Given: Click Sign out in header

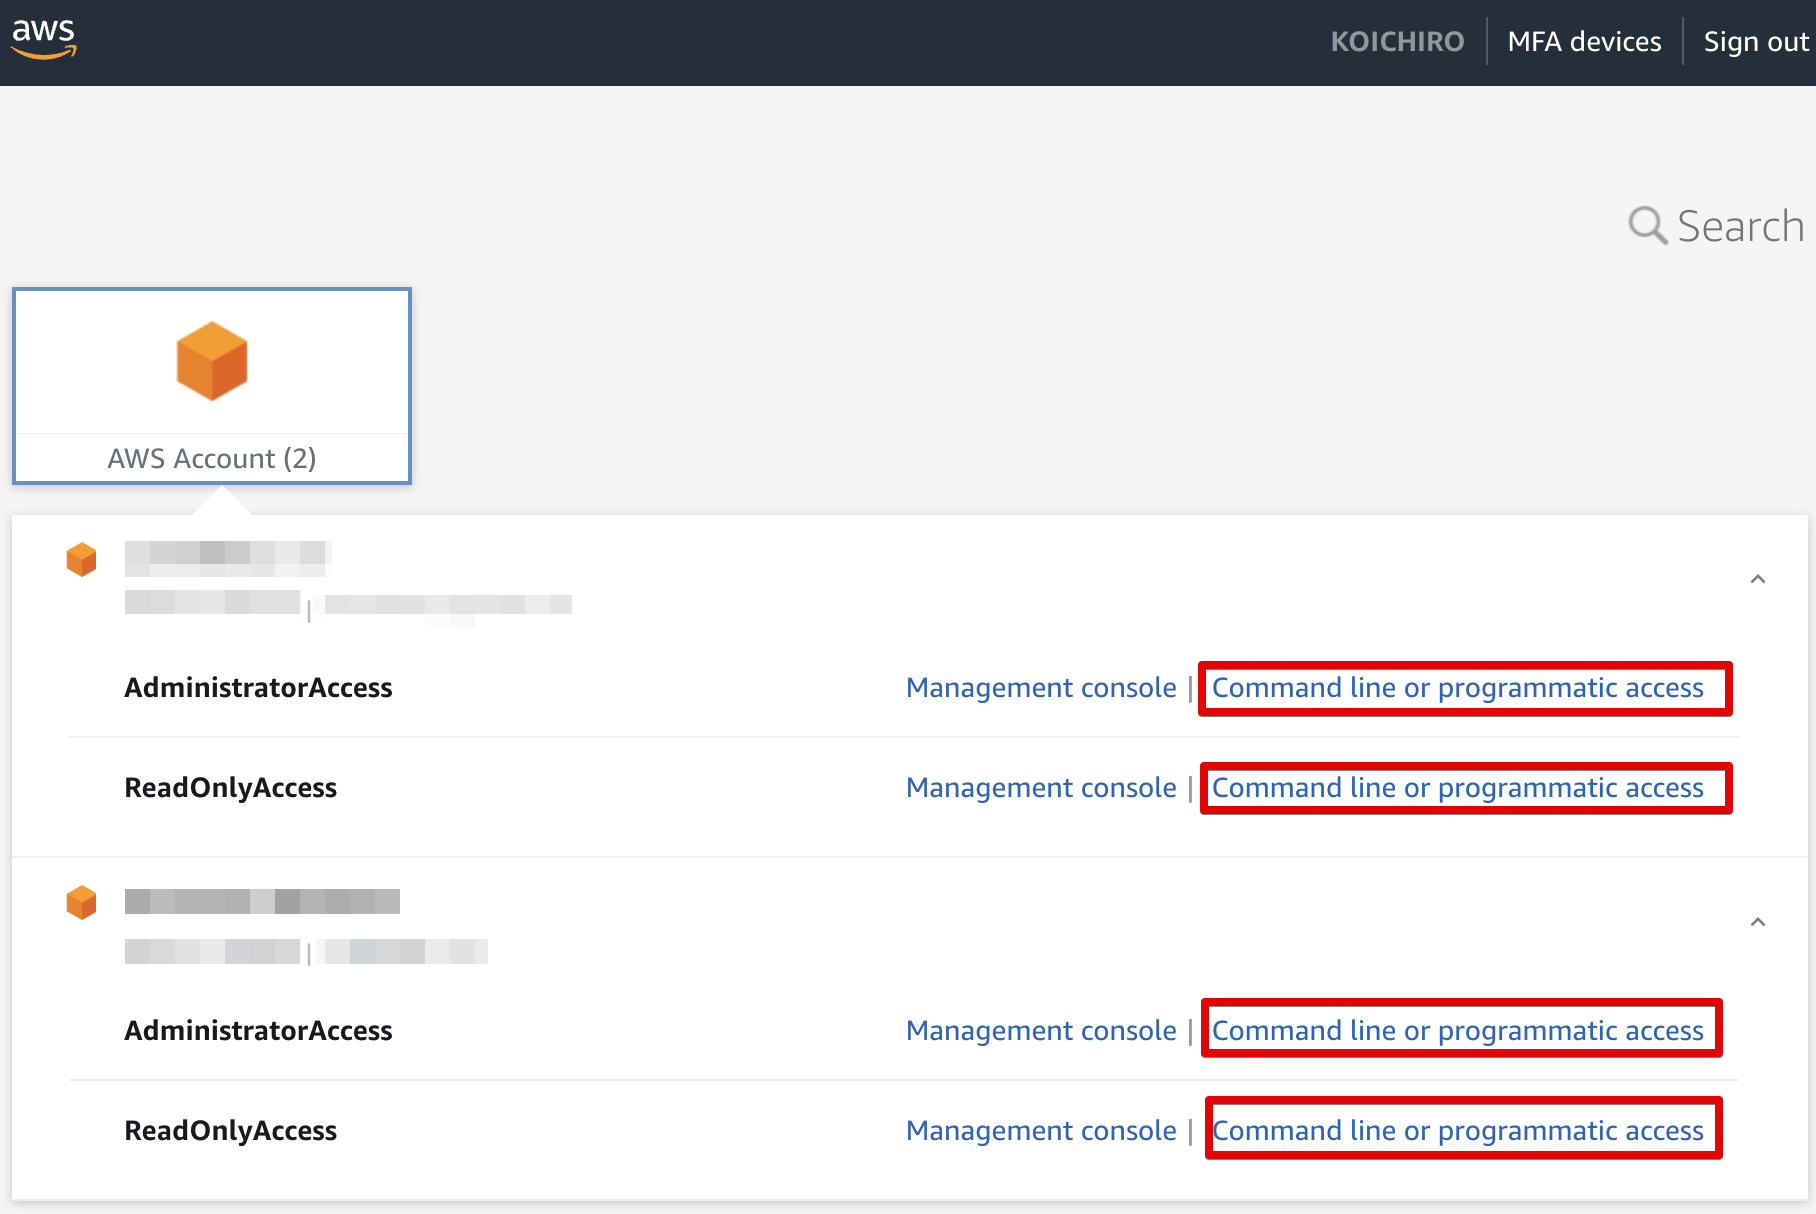Looking at the screenshot, I should (x=1755, y=42).
